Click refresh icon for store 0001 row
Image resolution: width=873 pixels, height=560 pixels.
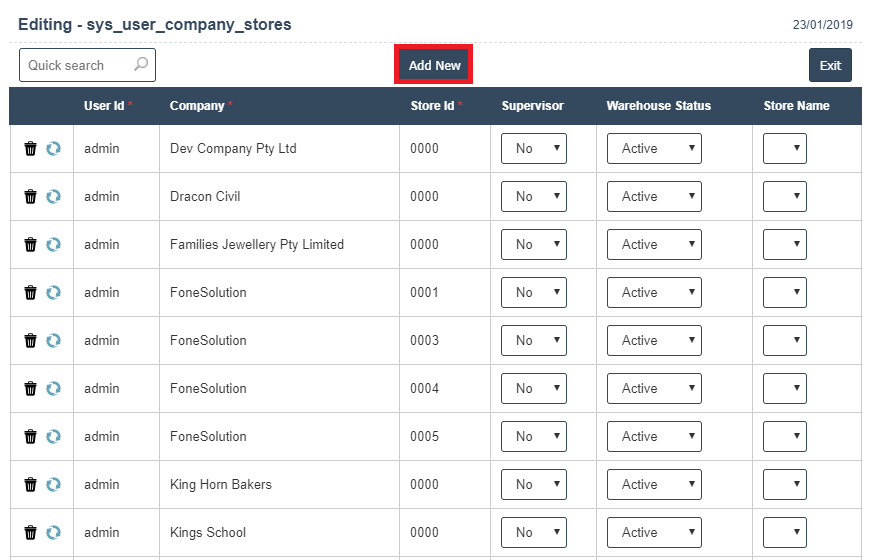54,293
